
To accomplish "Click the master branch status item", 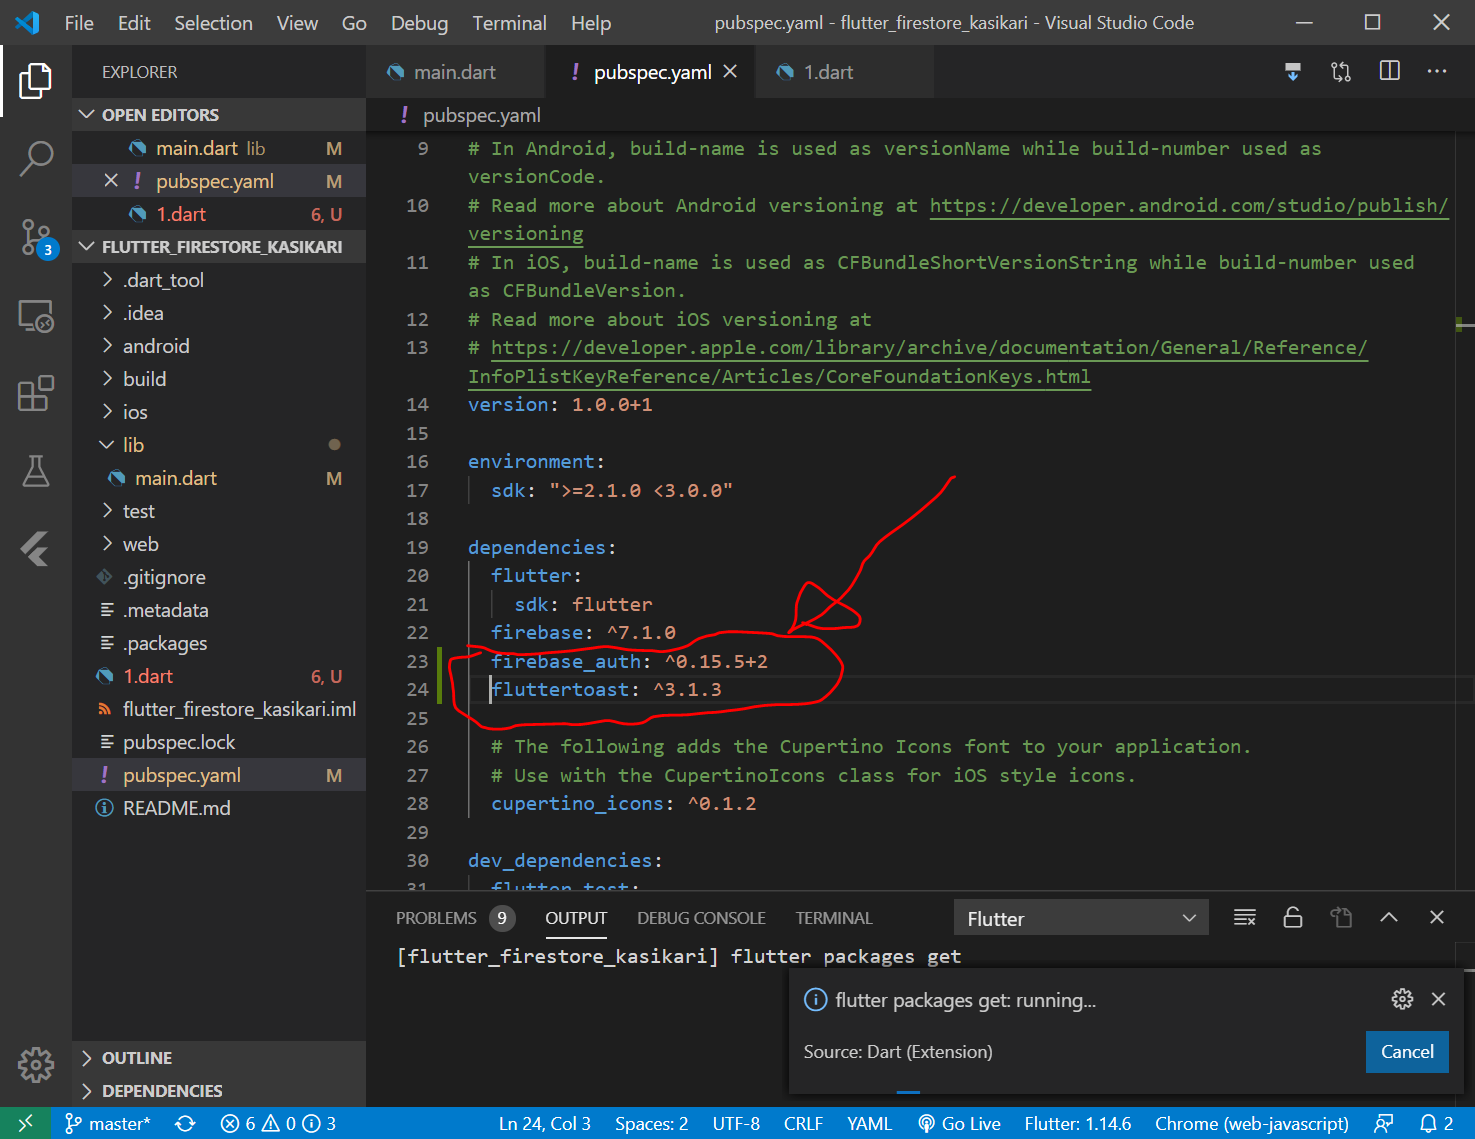I will point(108,1124).
